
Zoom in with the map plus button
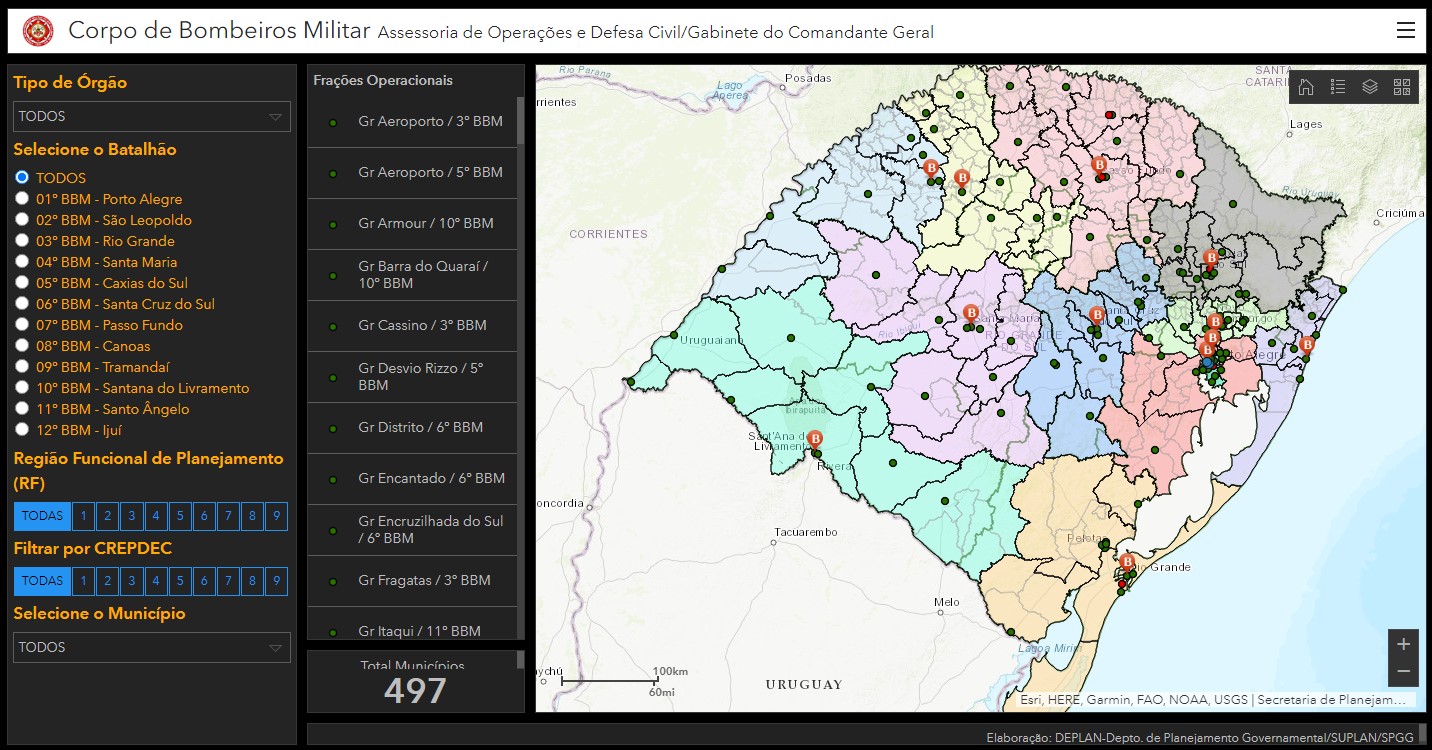click(1404, 643)
